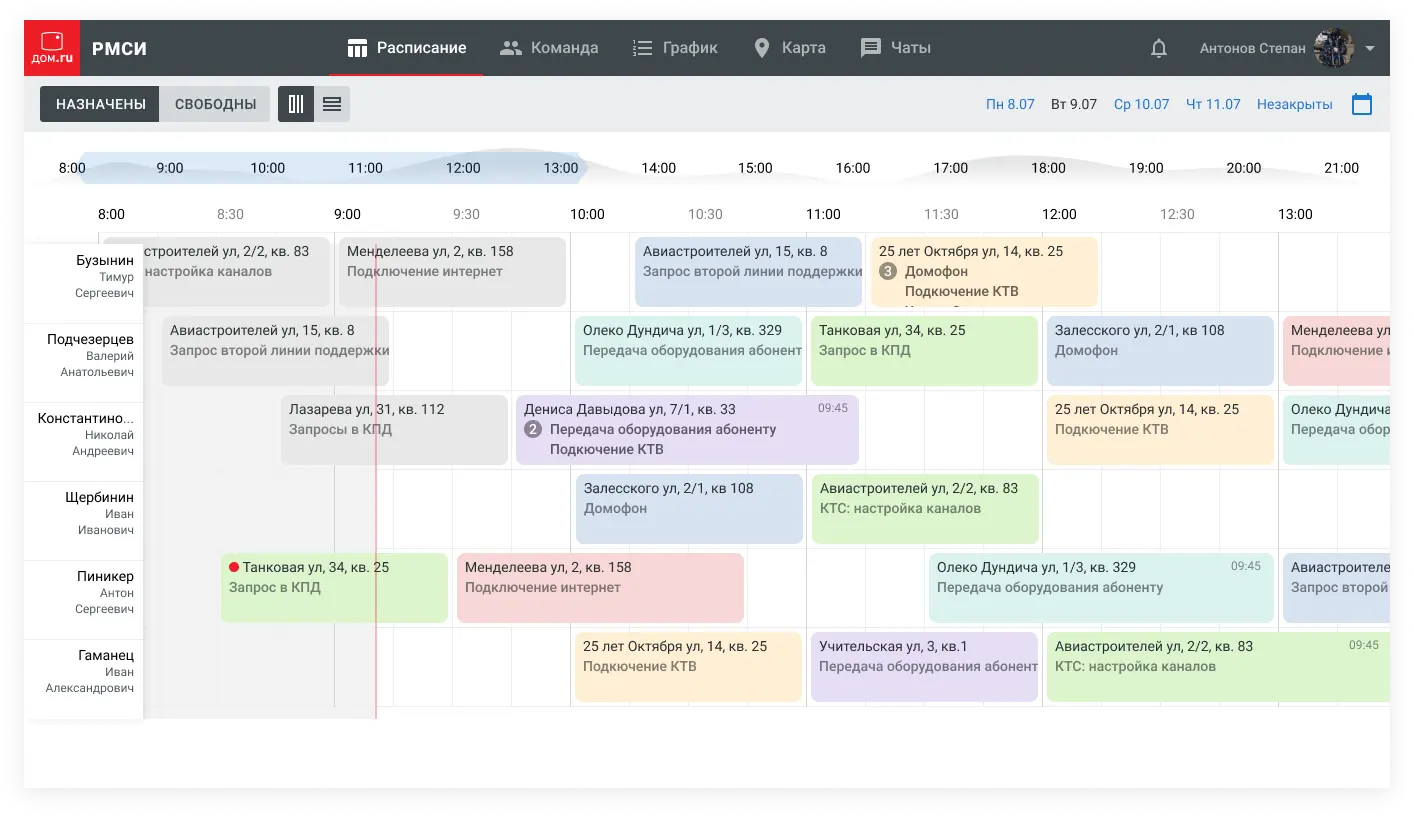Open Щербинин's Авиастроителей ул, 2/2 task
This screenshot has height=816, width=1414.
tap(925, 509)
